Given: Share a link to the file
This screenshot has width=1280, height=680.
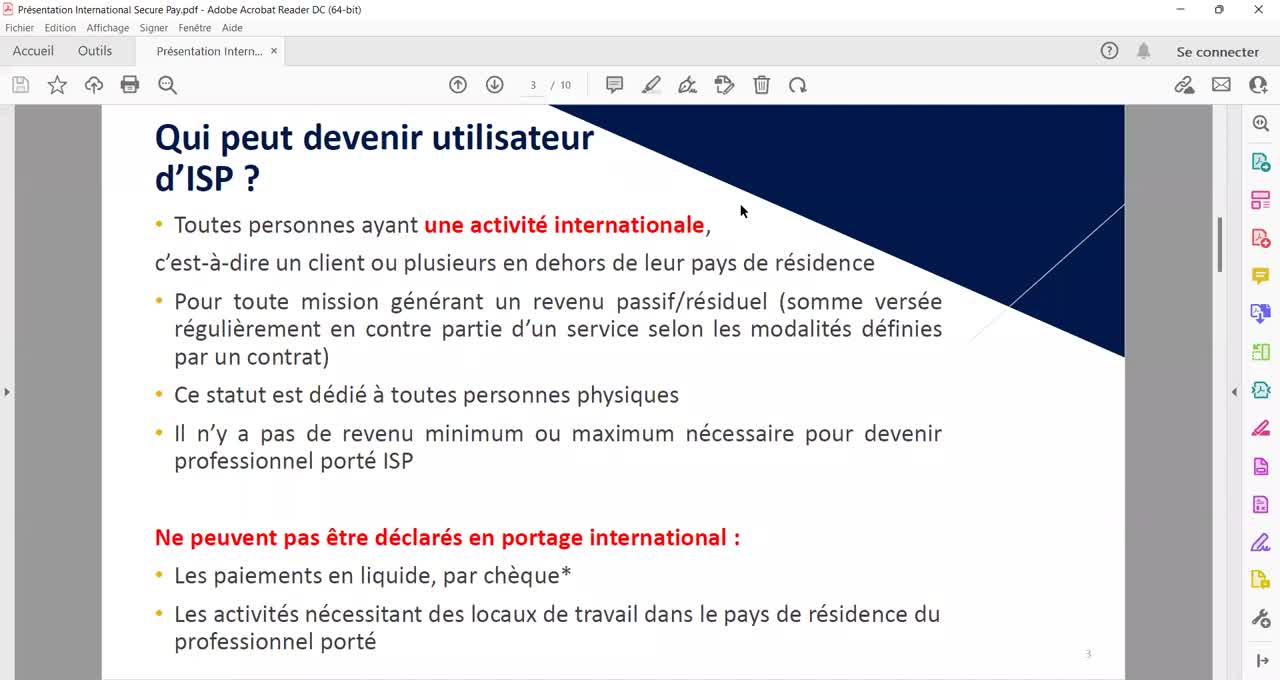Looking at the screenshot, I should click(1184, 85).
